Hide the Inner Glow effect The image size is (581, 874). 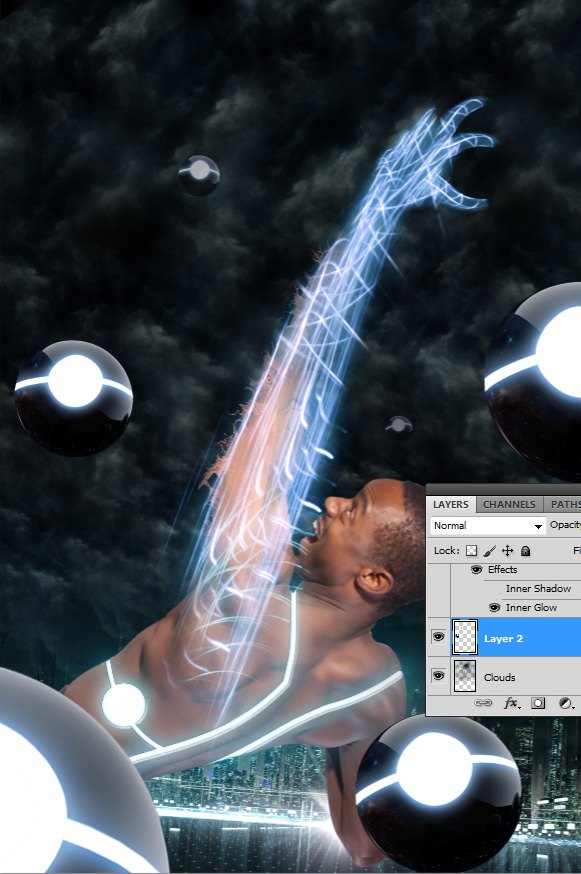(x=494, y=608)
